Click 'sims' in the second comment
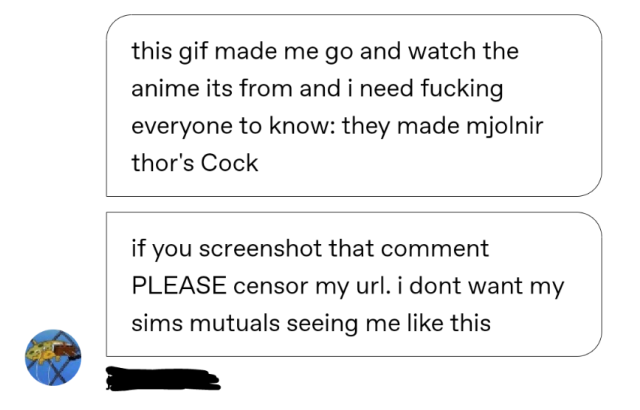The image size is (640, 410). pyautogui.click(x=157, y=323)
